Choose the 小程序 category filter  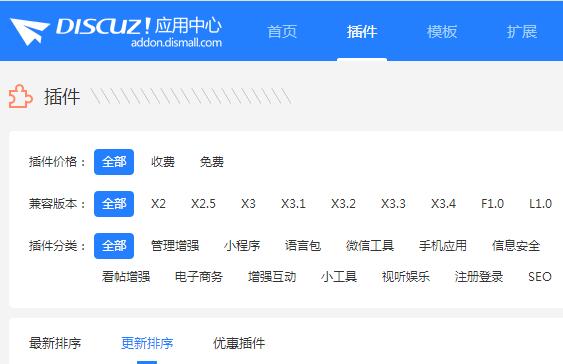[242, 246]
